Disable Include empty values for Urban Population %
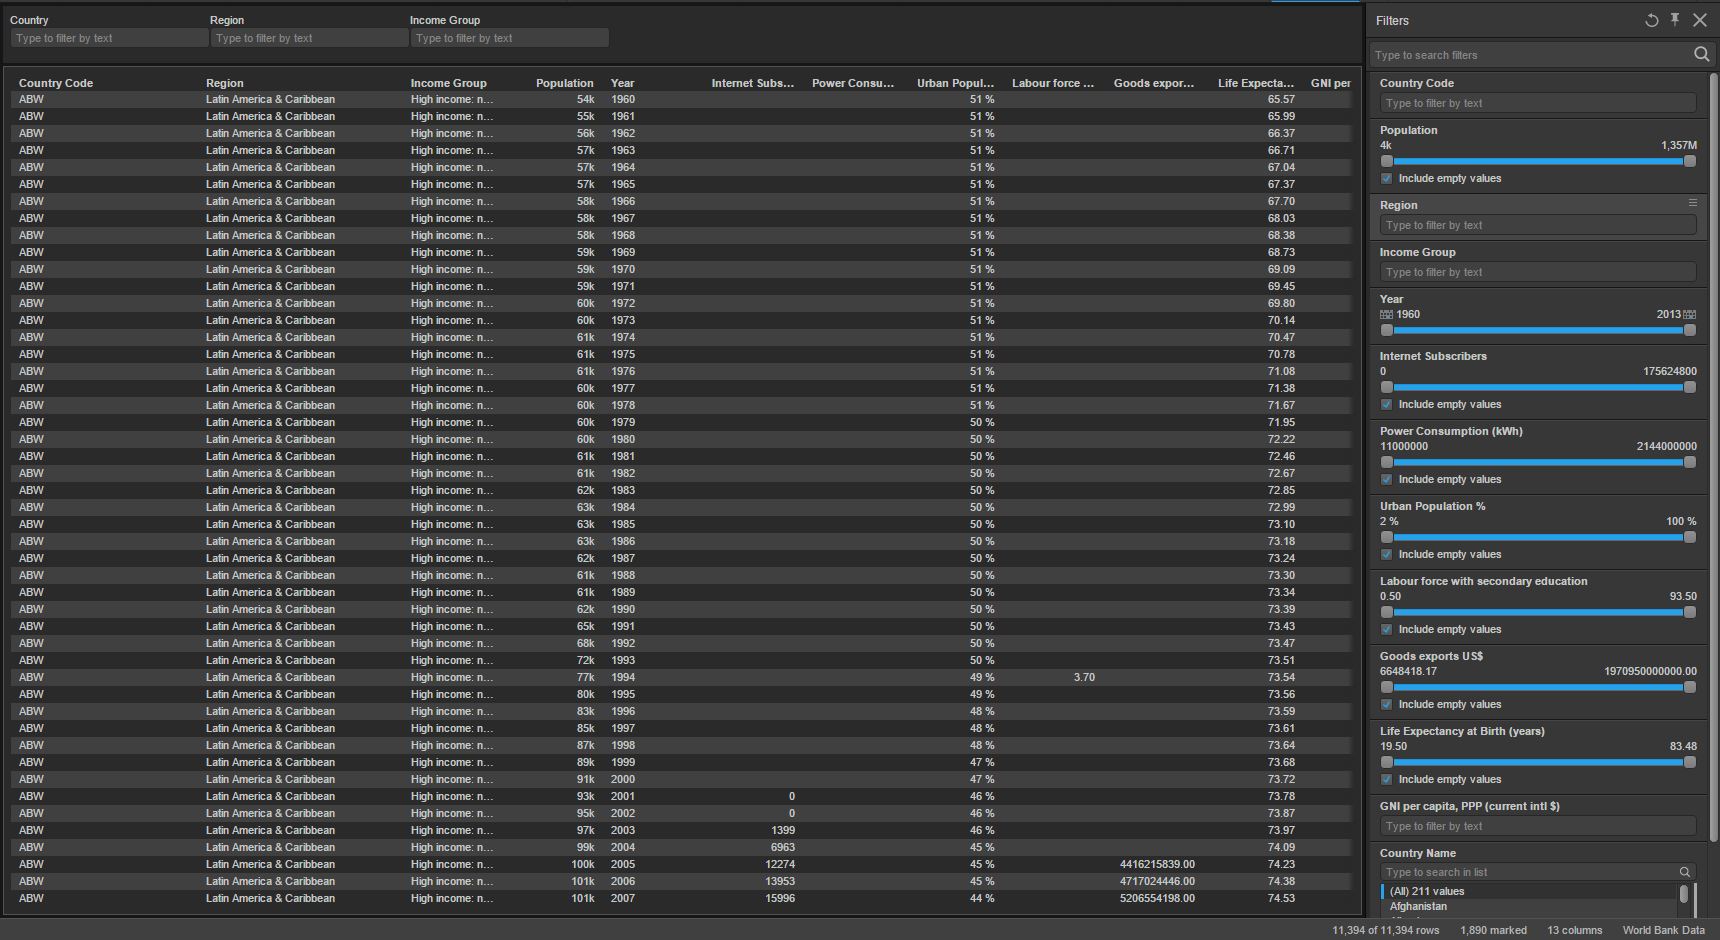The image size is (1720, 940). tap(1387, 555)
